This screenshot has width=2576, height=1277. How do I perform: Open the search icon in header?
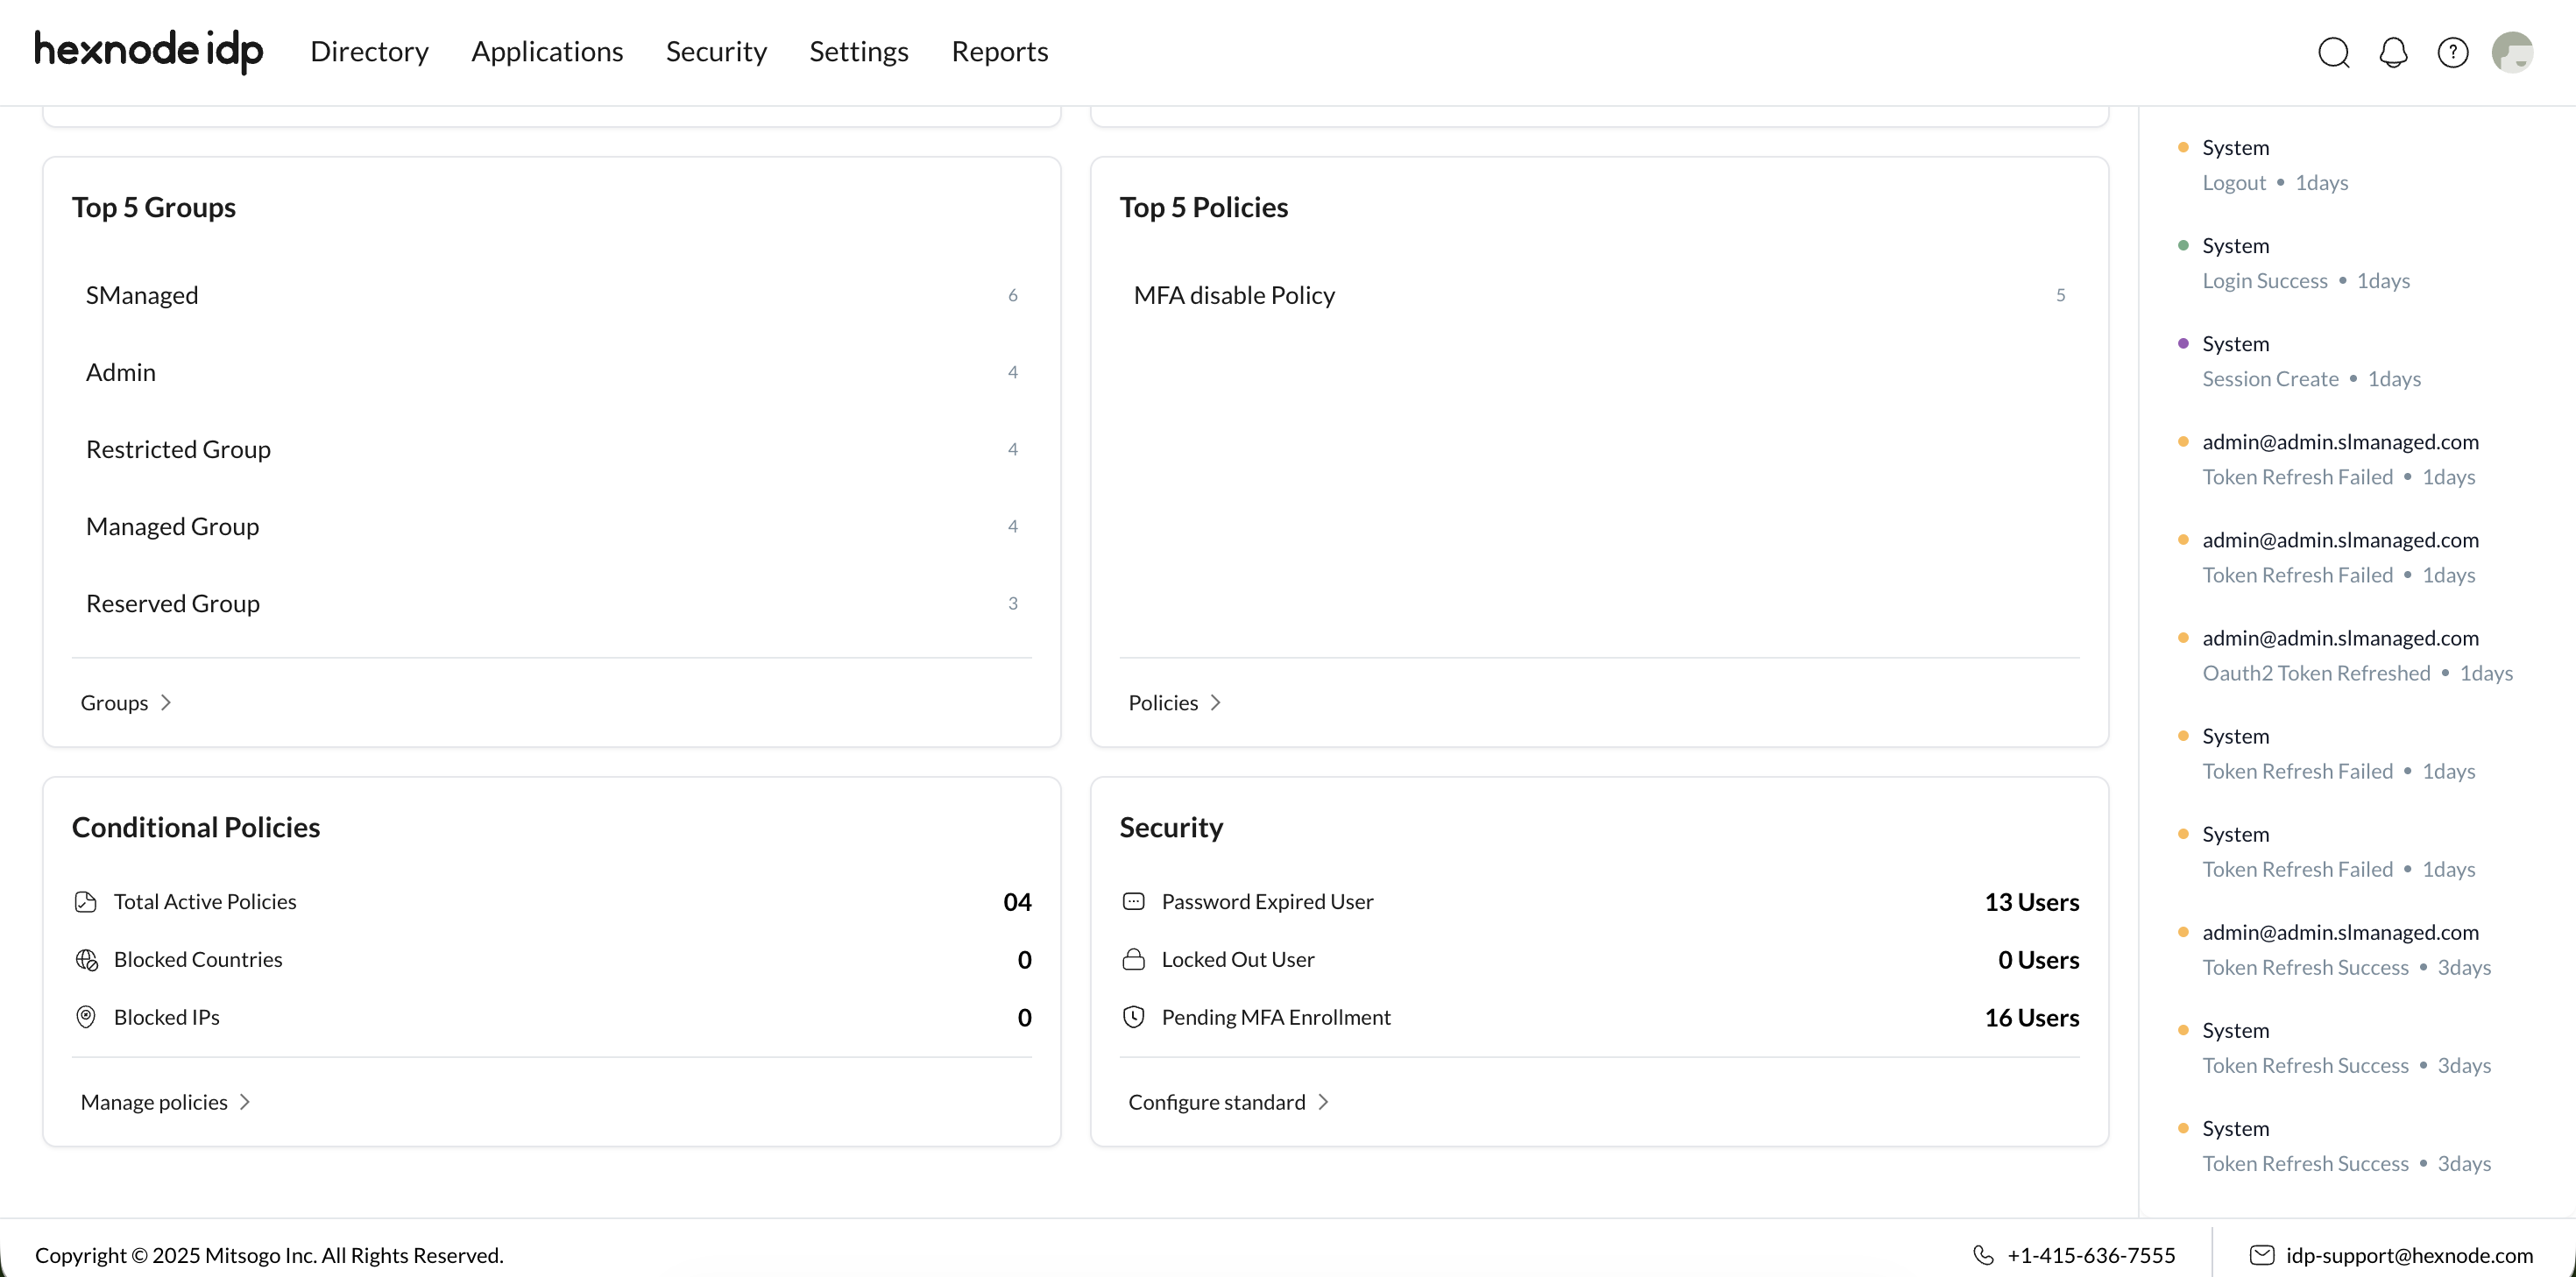coord(2334,52)
